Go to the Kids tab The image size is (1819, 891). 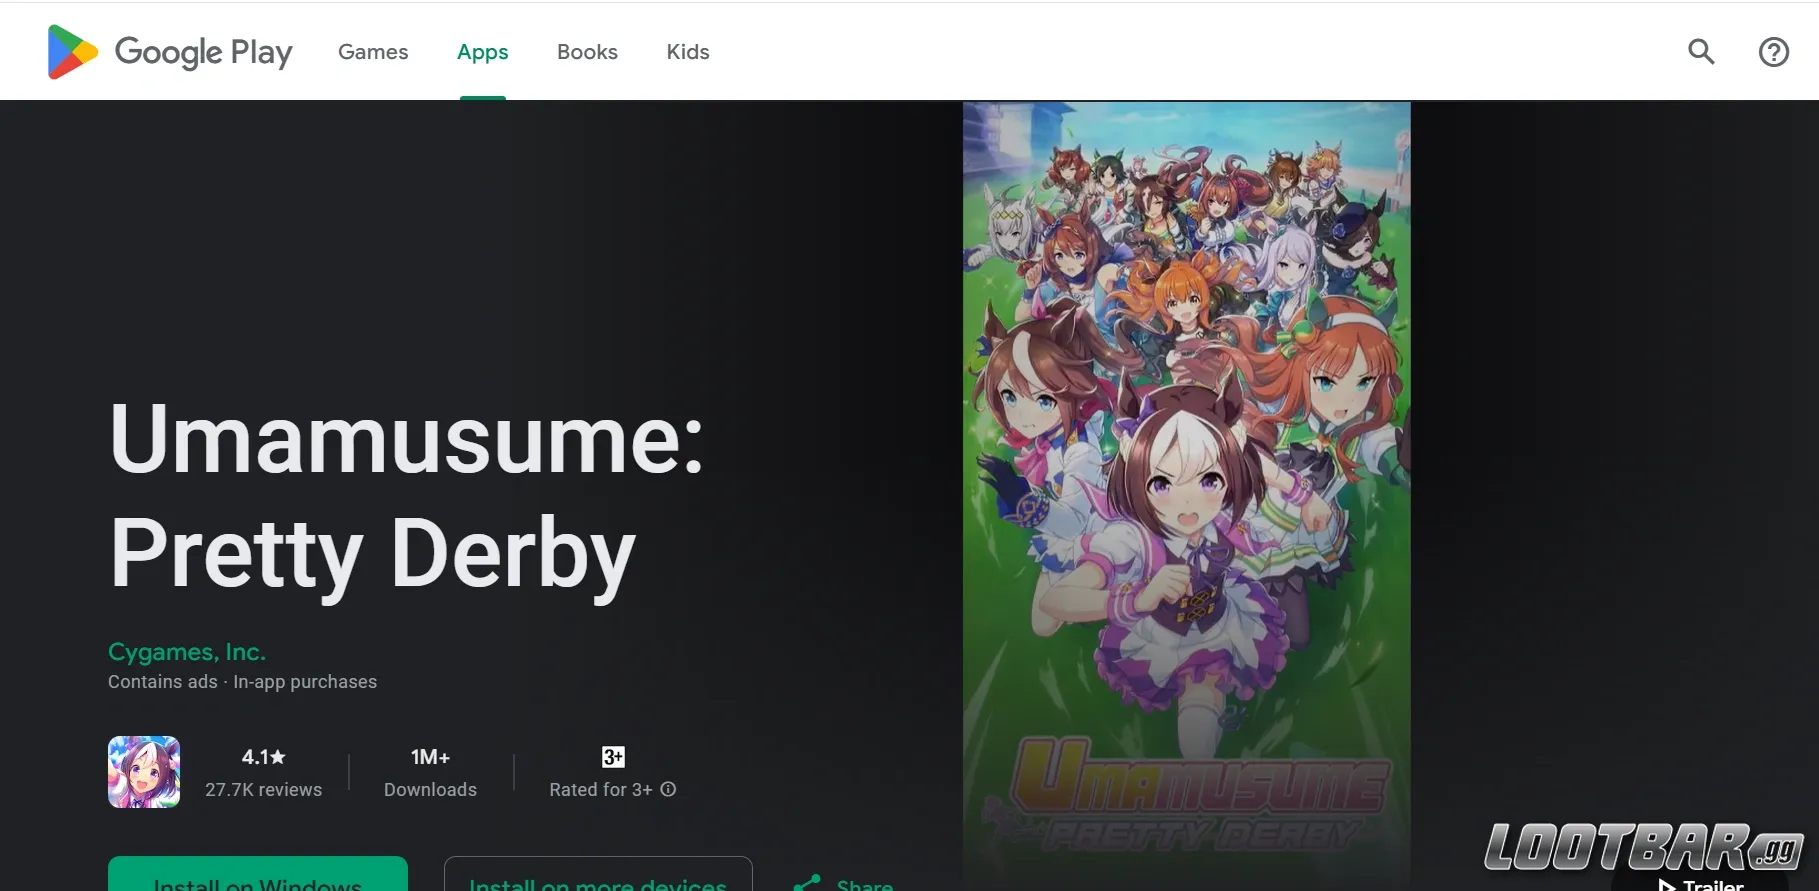tap(688, 52)
